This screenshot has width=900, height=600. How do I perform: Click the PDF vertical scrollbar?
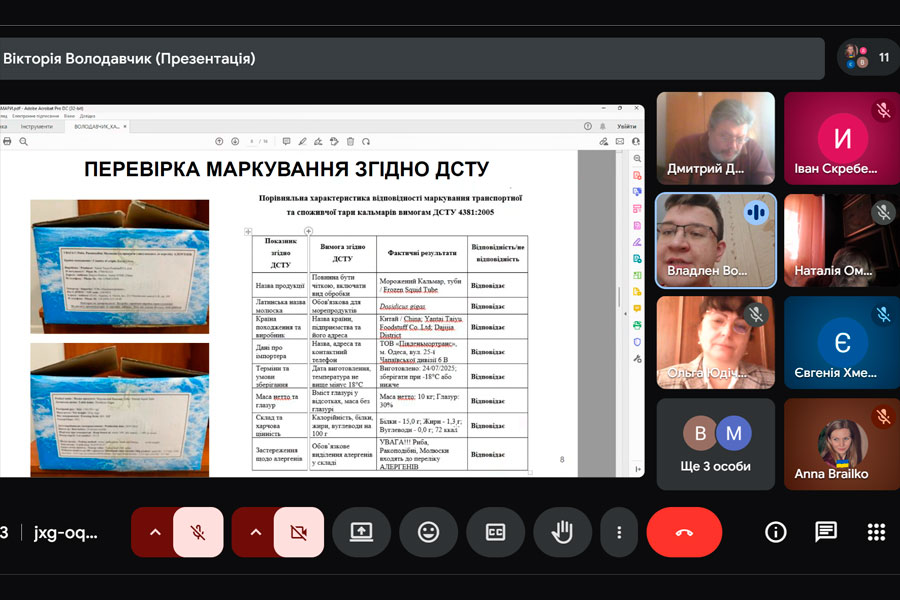point(619,300)
